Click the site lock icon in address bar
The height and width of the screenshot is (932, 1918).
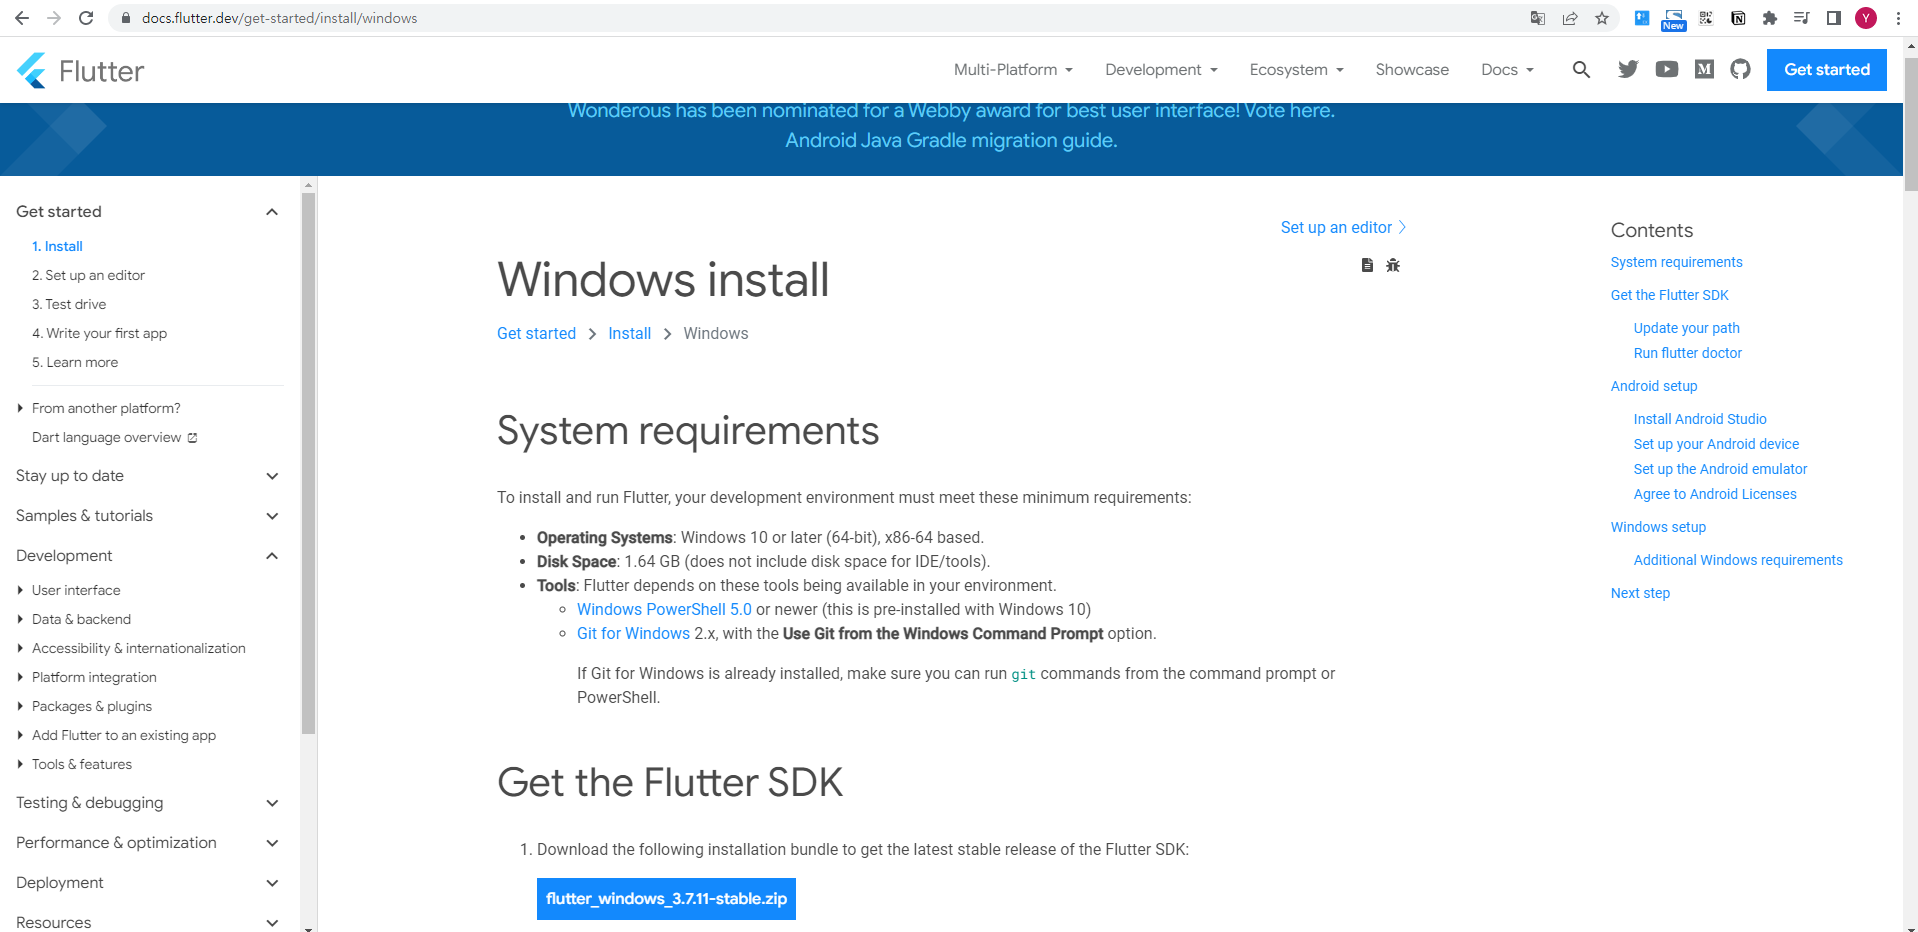click(x=126, y=18)
